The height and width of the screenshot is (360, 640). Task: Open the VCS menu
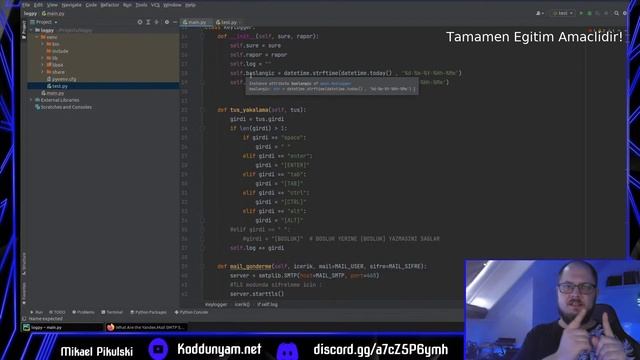(156, 5)
